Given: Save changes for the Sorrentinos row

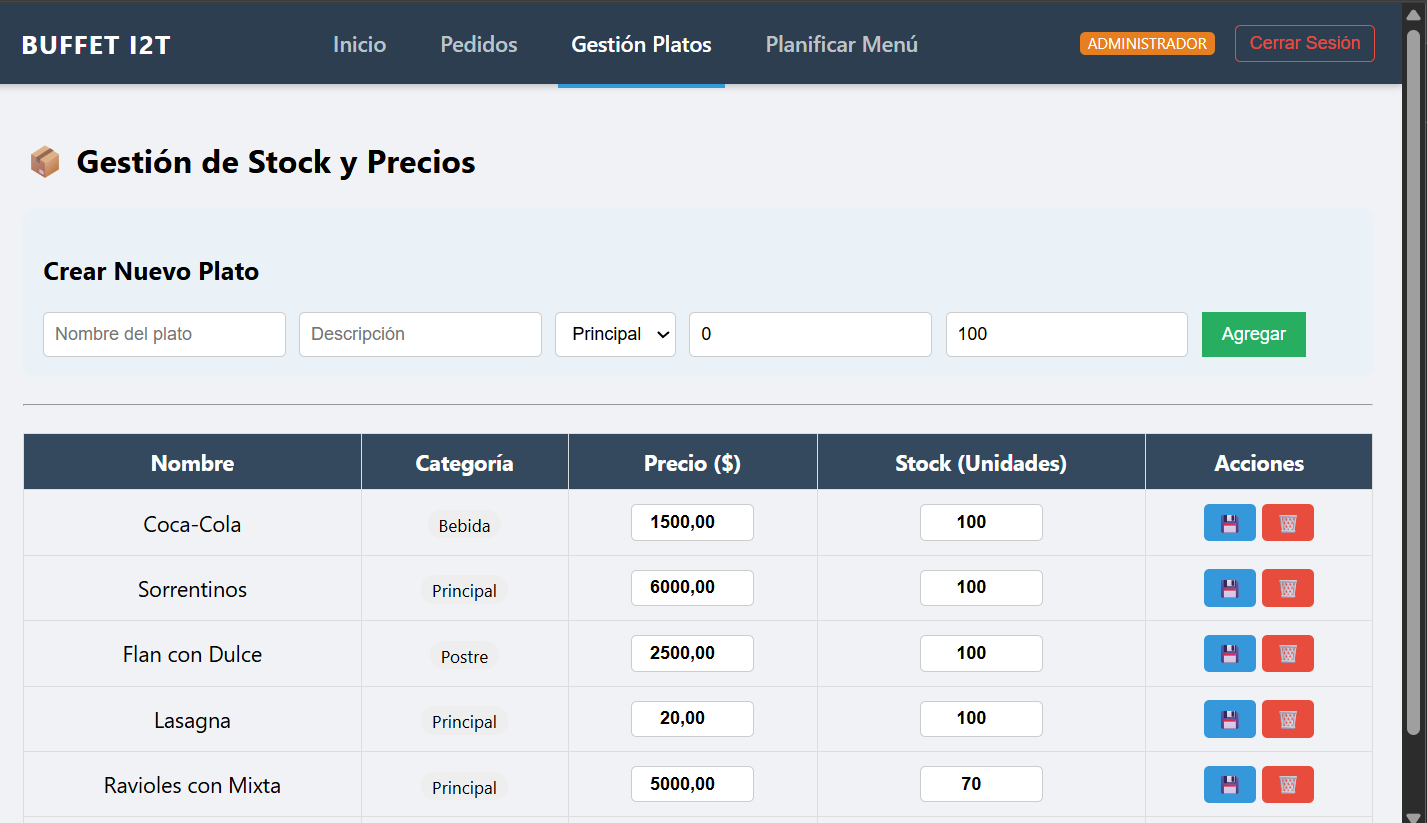Looking at the screenshot, I should click(x=1229, y=588).
